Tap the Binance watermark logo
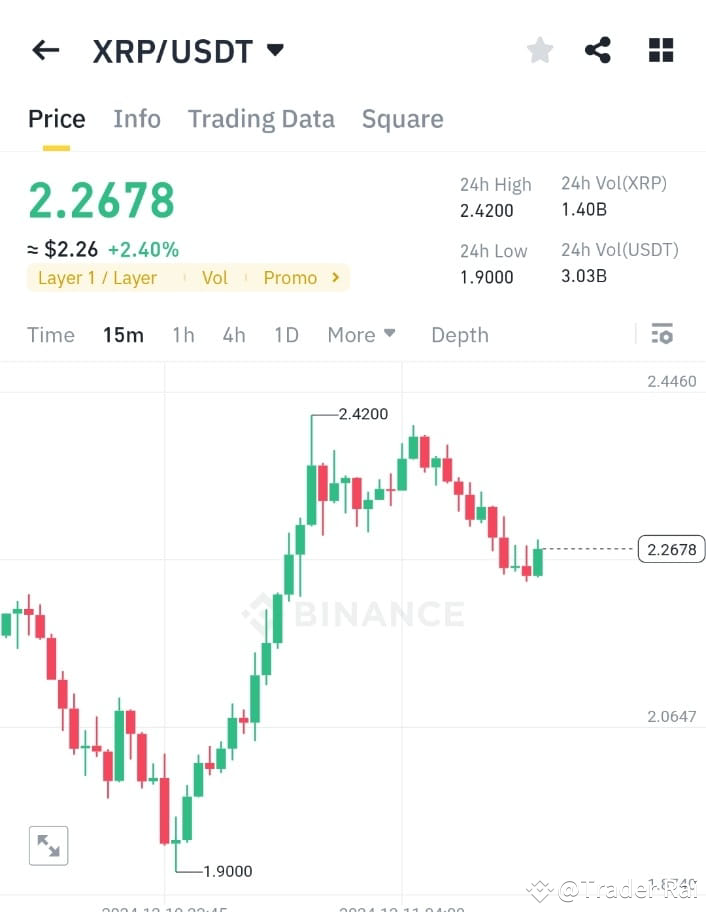Viewport: 706px width, 912px height. click(x=355, y=614)
